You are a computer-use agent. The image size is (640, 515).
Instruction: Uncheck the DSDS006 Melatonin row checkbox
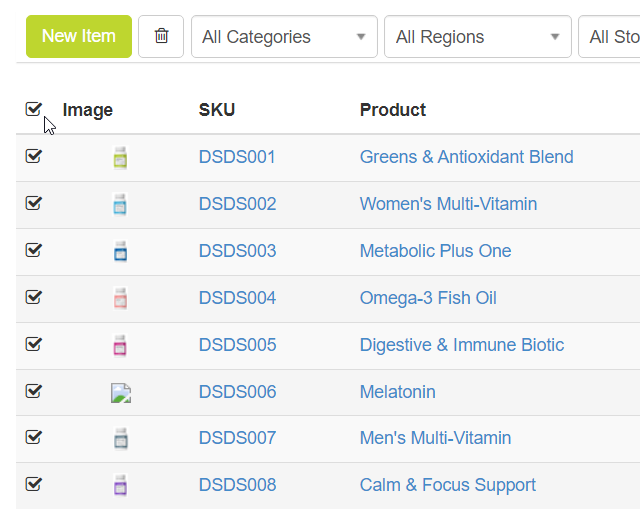pos(33,391)
